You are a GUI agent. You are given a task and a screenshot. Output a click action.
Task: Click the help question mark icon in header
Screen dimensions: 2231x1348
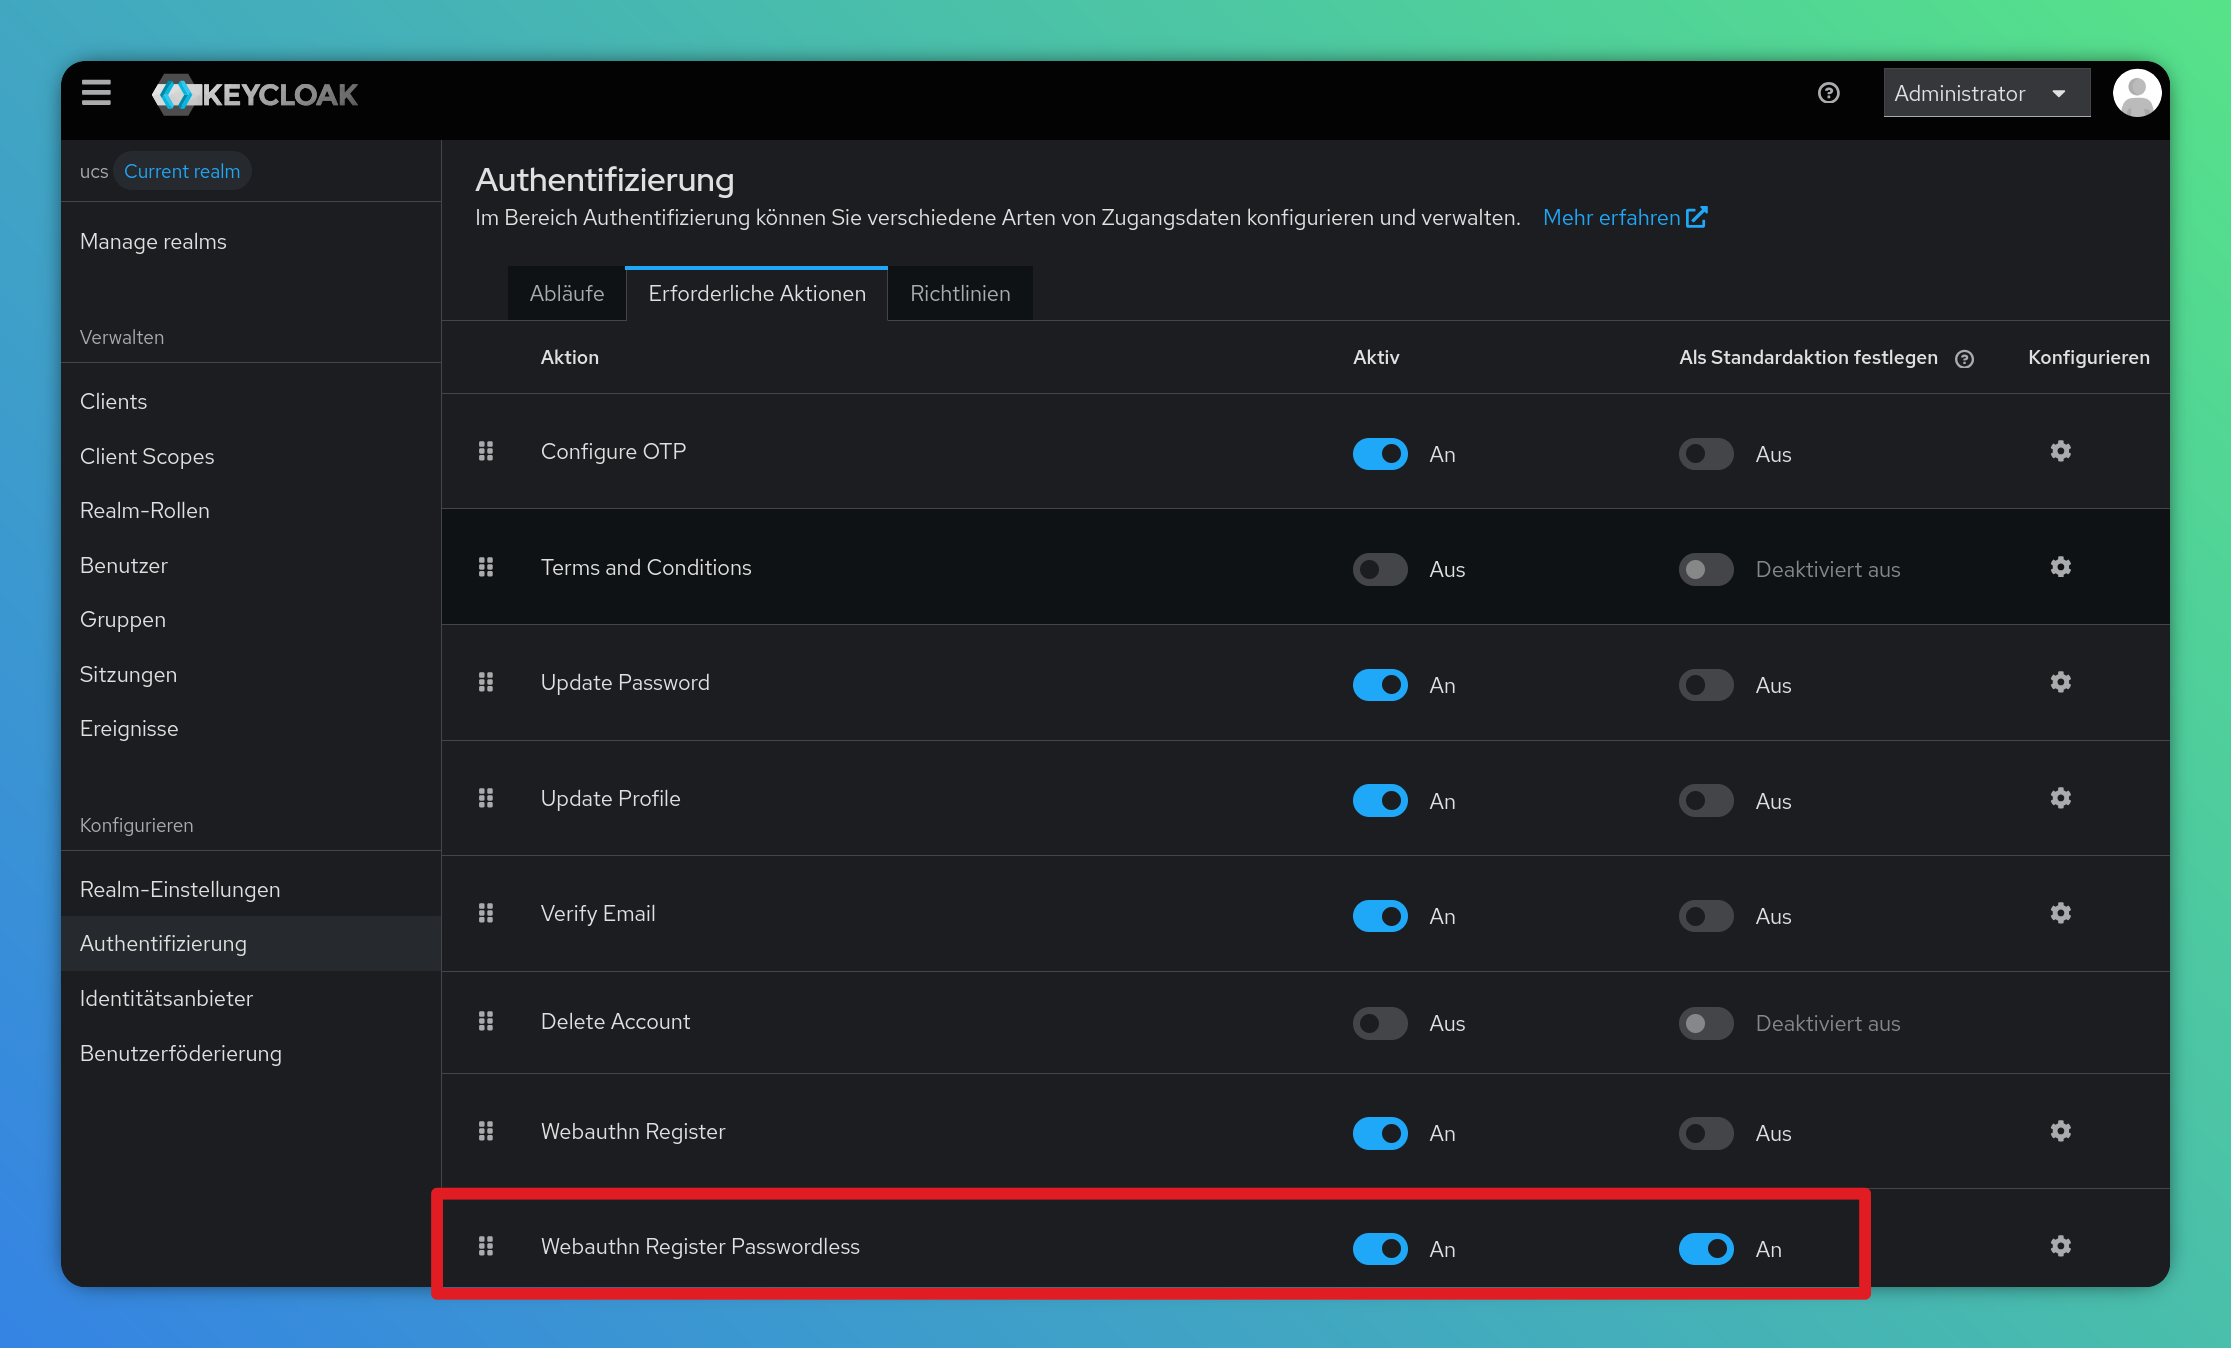(x=1828, y=93)
